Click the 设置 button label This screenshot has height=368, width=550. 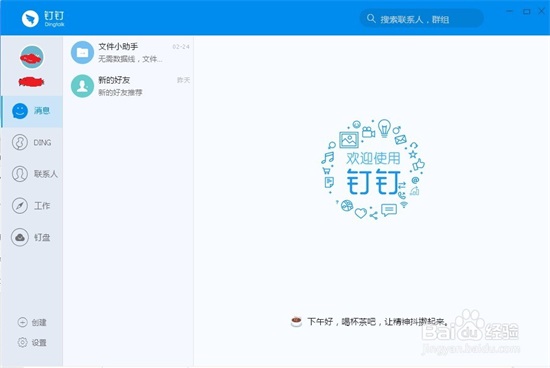point(39,343)
